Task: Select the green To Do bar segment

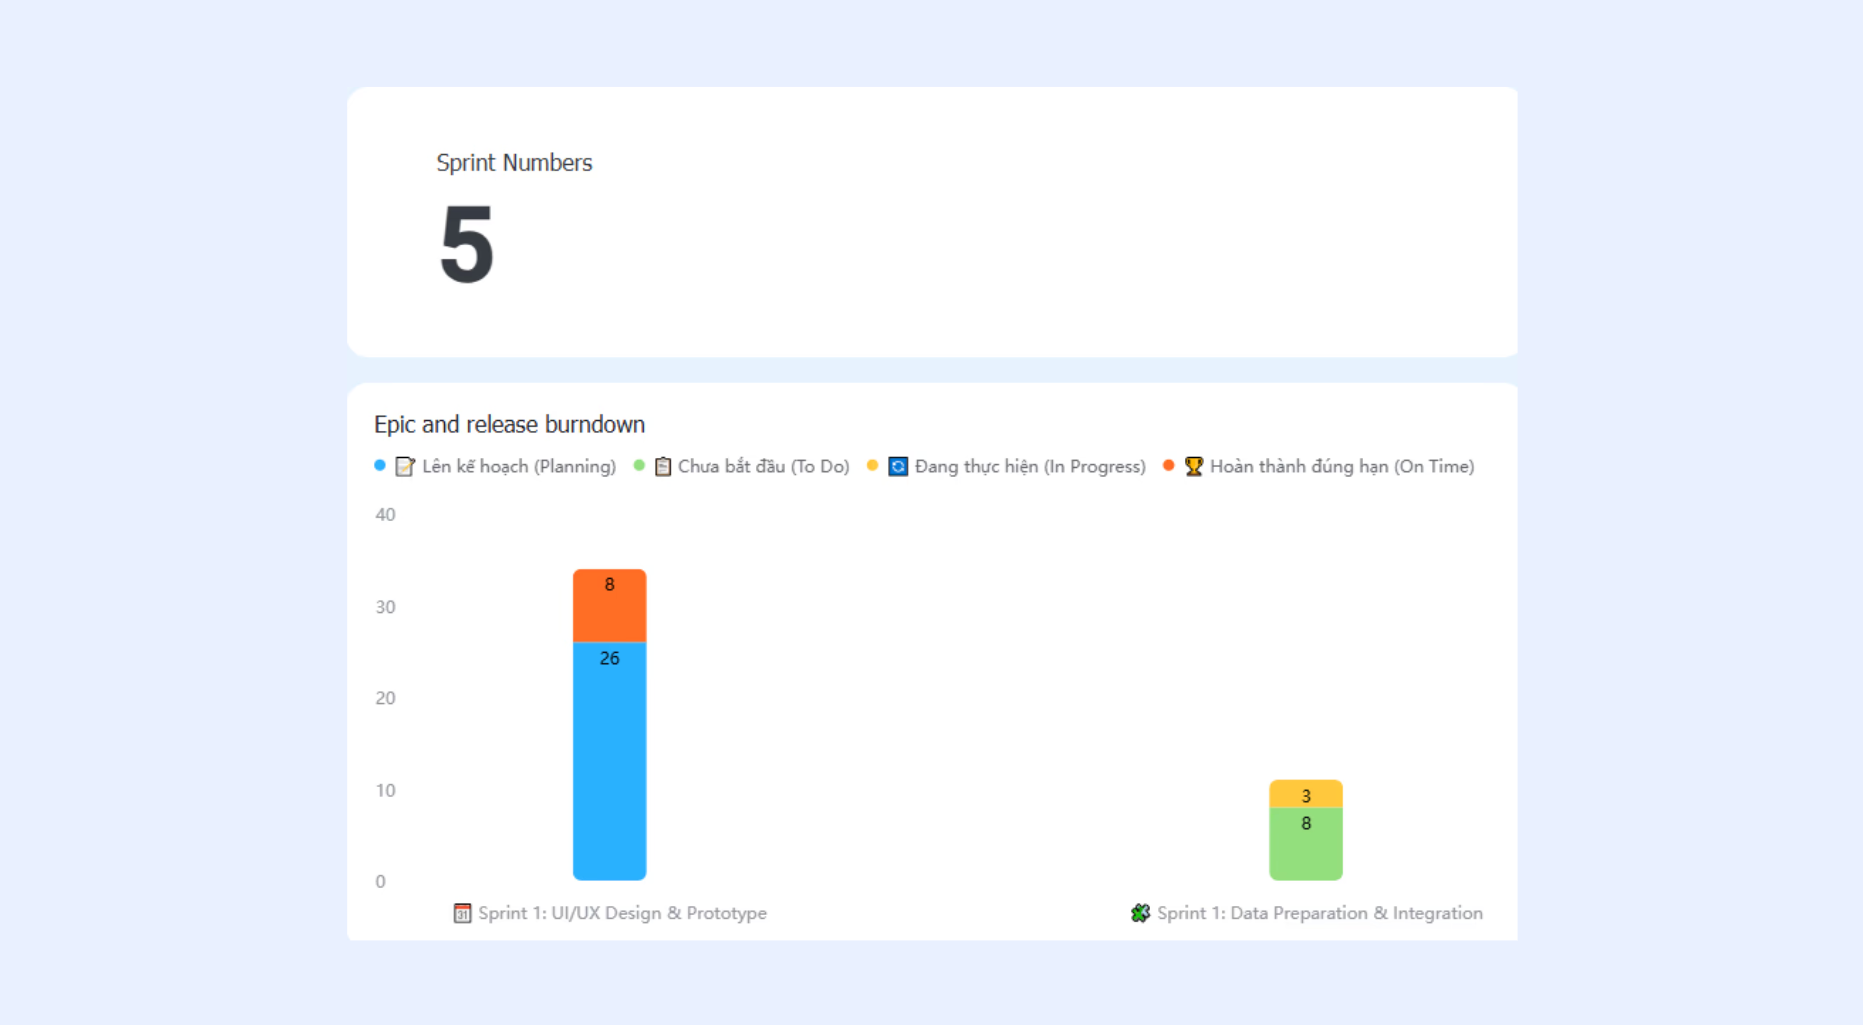Action: 1306,844
